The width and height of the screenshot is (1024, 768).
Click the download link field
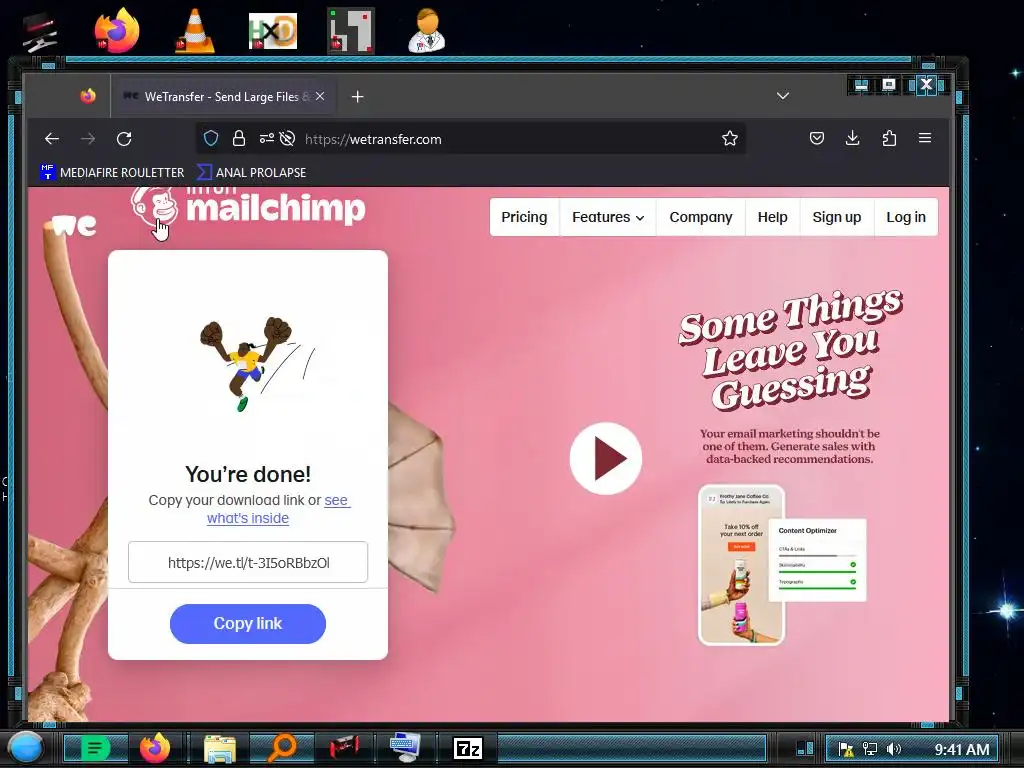[x=248, y=562]
